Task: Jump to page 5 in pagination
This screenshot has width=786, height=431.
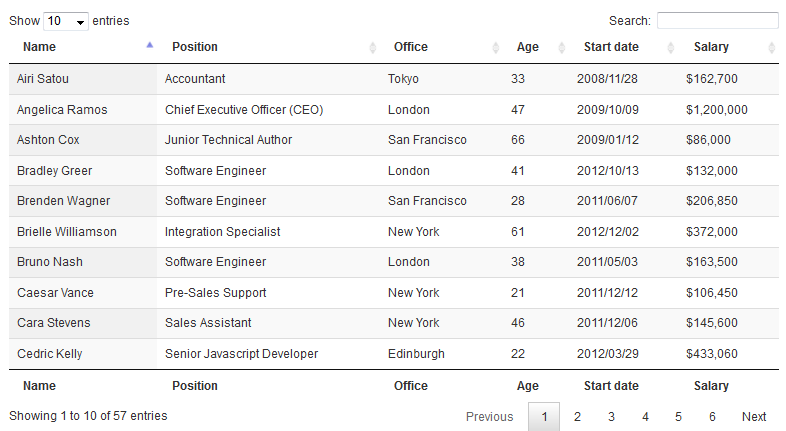Action: click(x=678, y=416)
